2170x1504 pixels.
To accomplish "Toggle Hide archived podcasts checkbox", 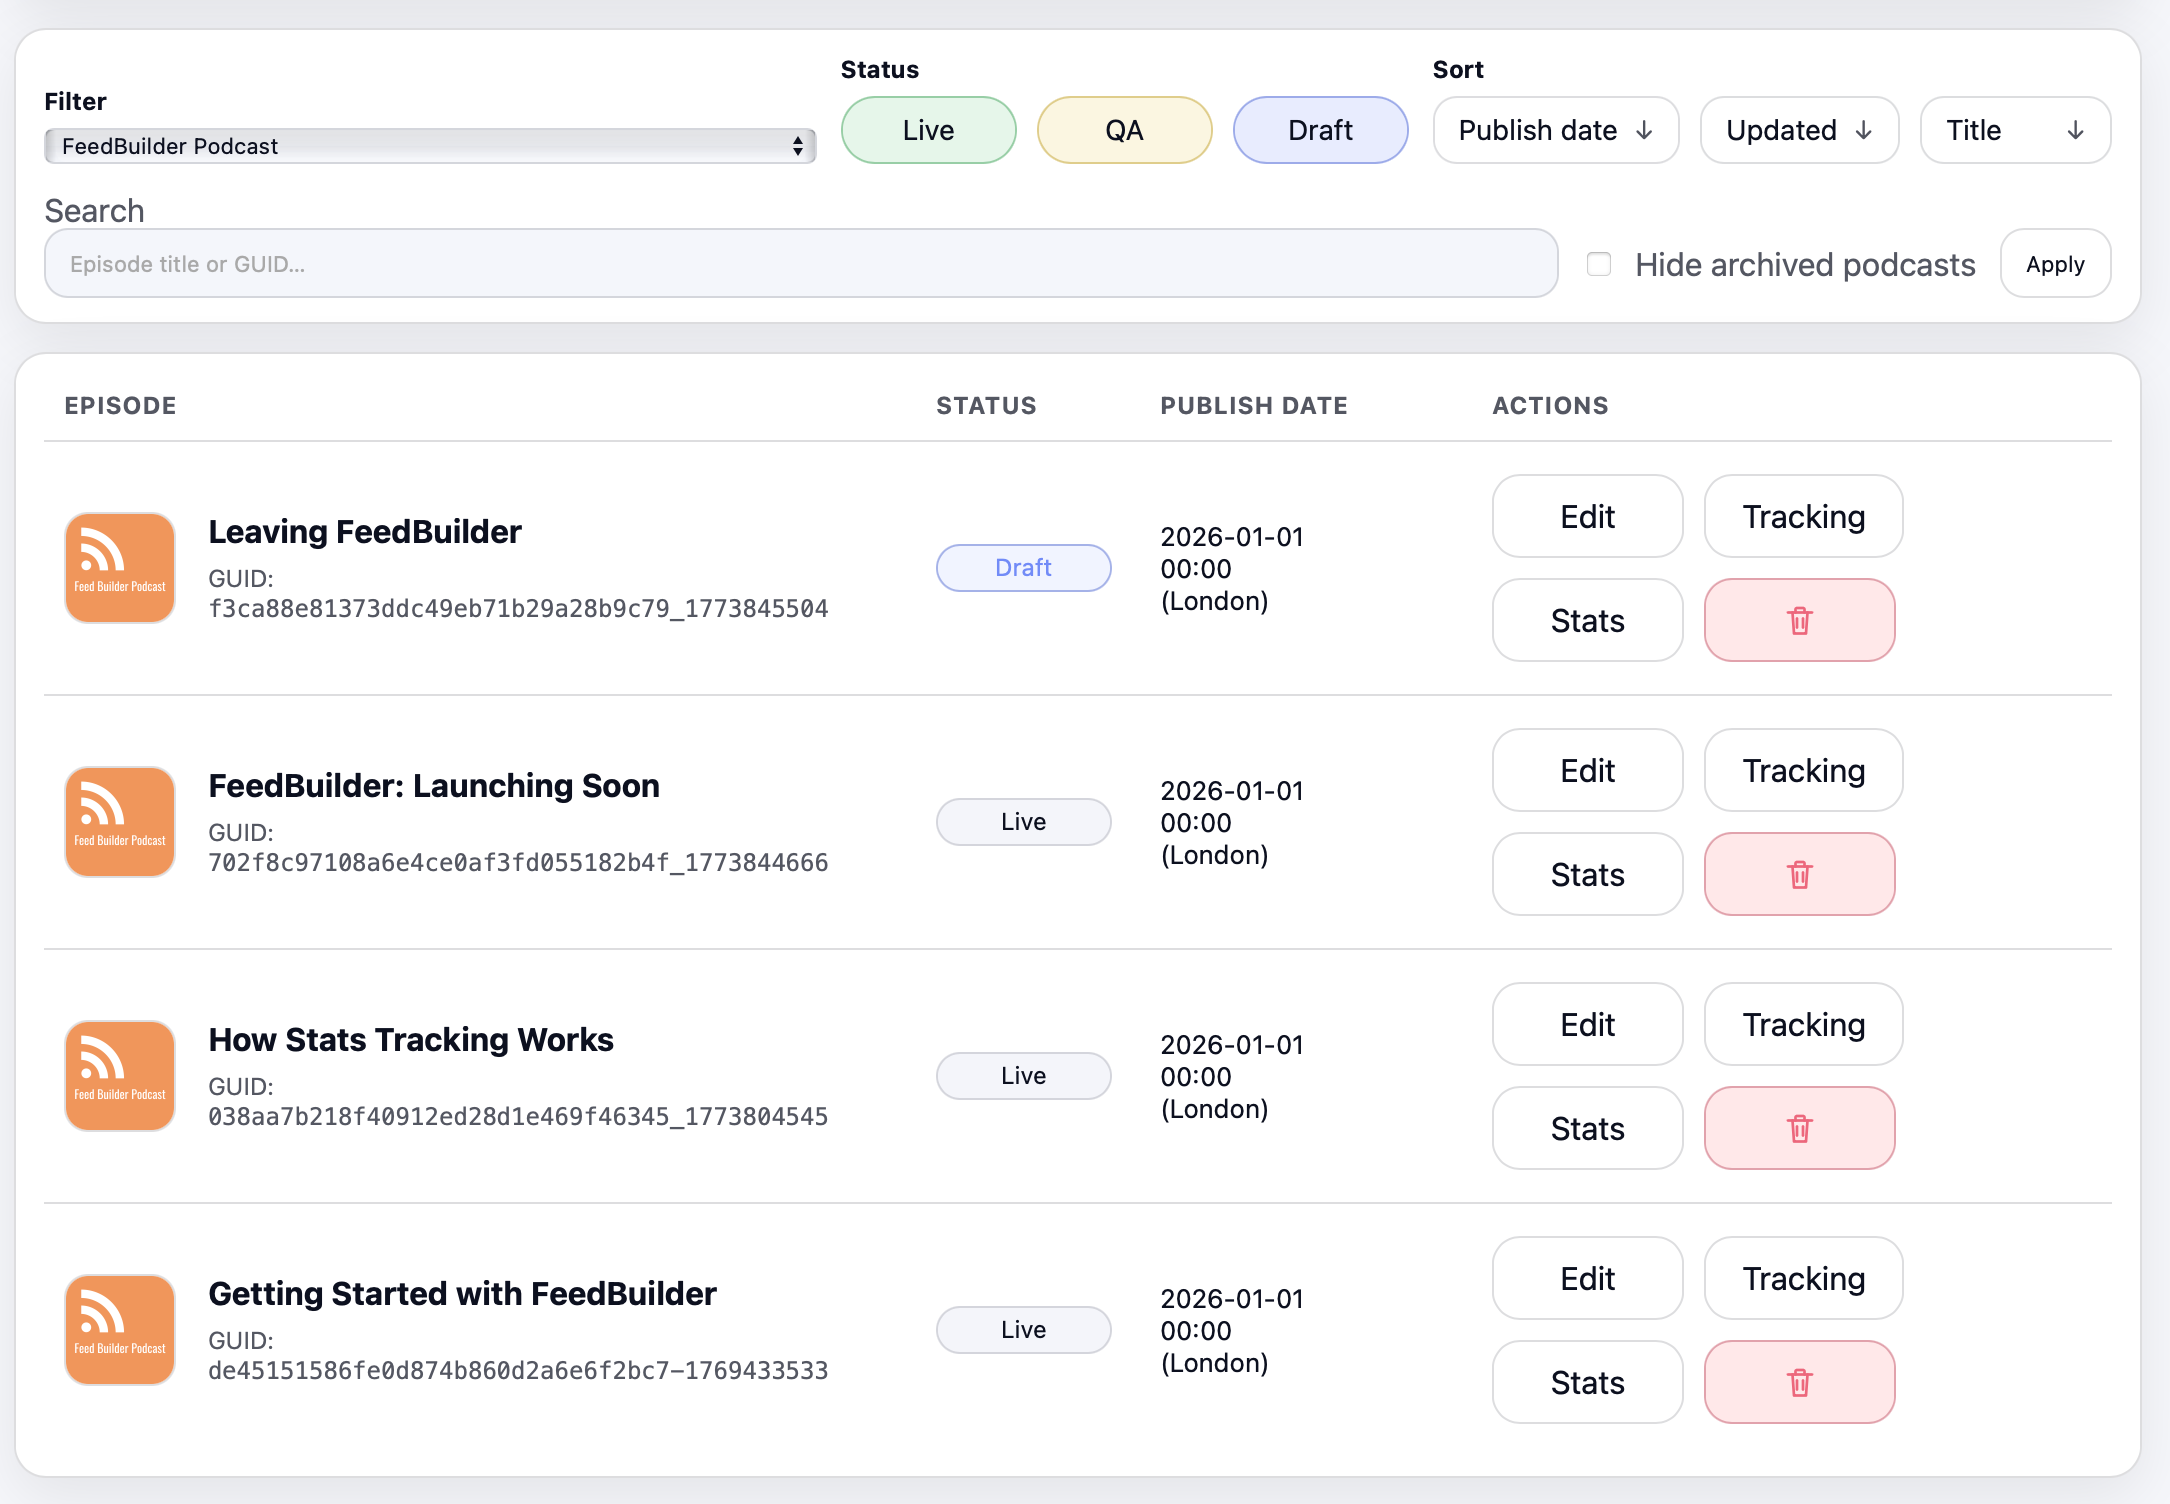I will click(1599, 264).
